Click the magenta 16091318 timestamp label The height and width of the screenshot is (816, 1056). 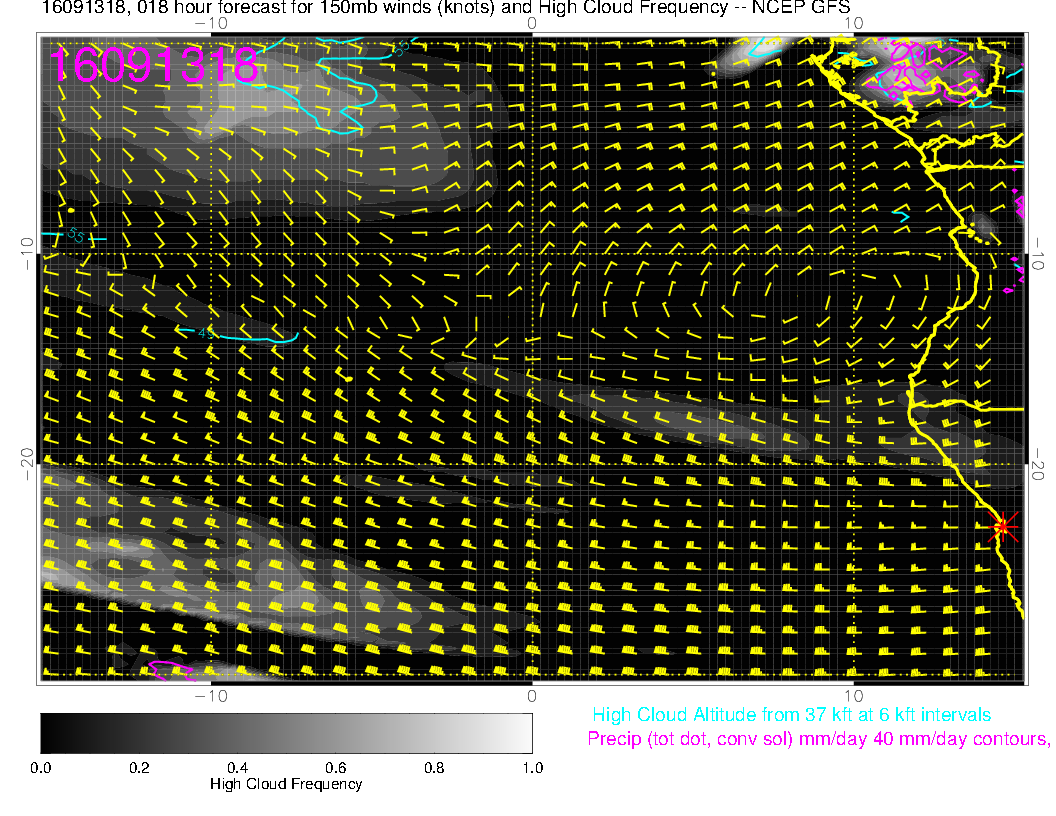point(154,66)
